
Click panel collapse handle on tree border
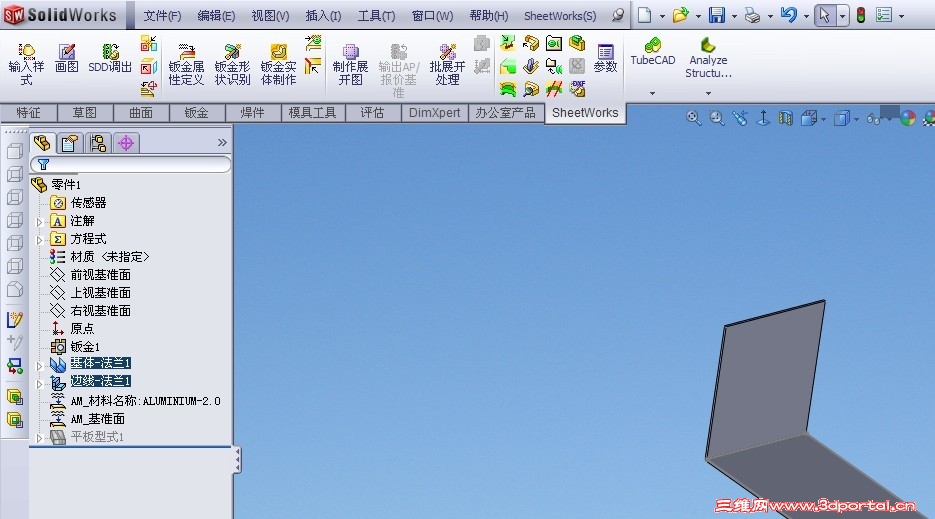[x=237, y=460]
